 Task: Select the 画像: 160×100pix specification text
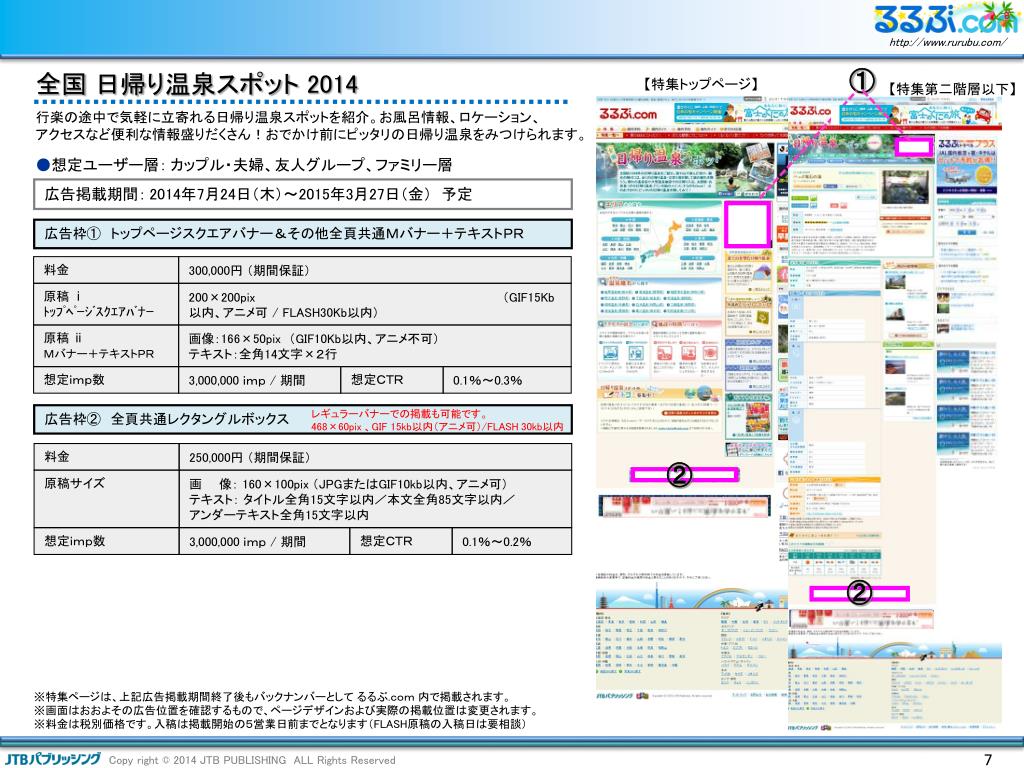click(348, 484)
